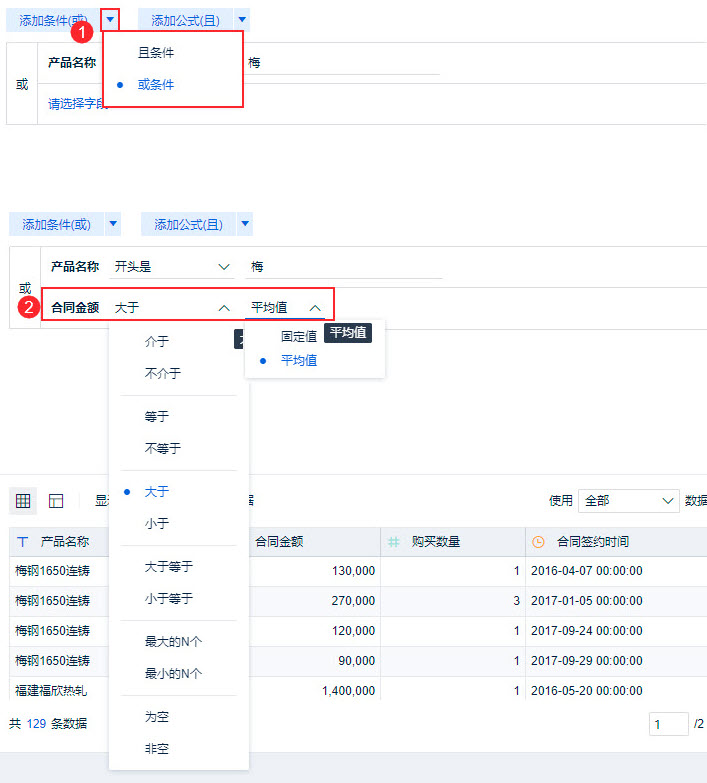Select 小于等于 from the operator list
Screen dimensions: 707x783
point(169,598)
